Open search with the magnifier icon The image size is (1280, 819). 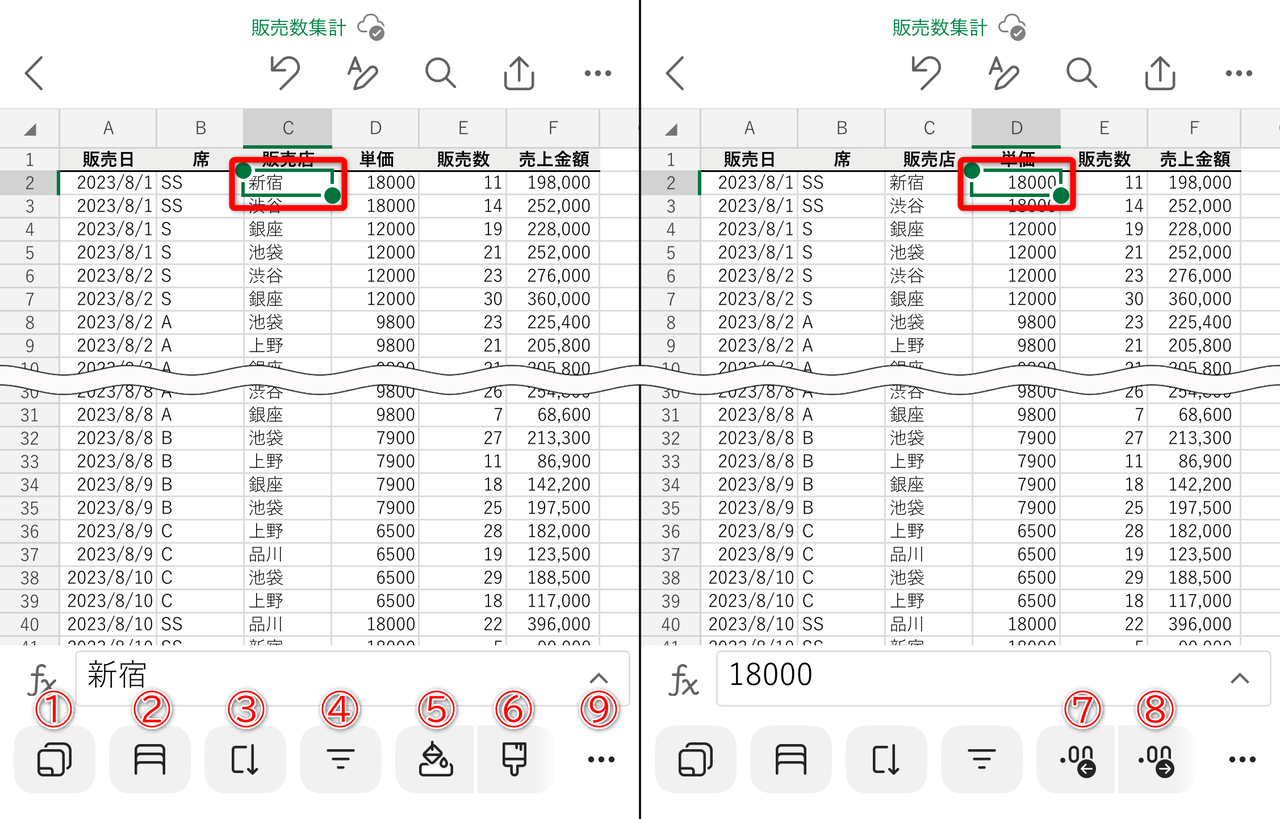point(440,73)
